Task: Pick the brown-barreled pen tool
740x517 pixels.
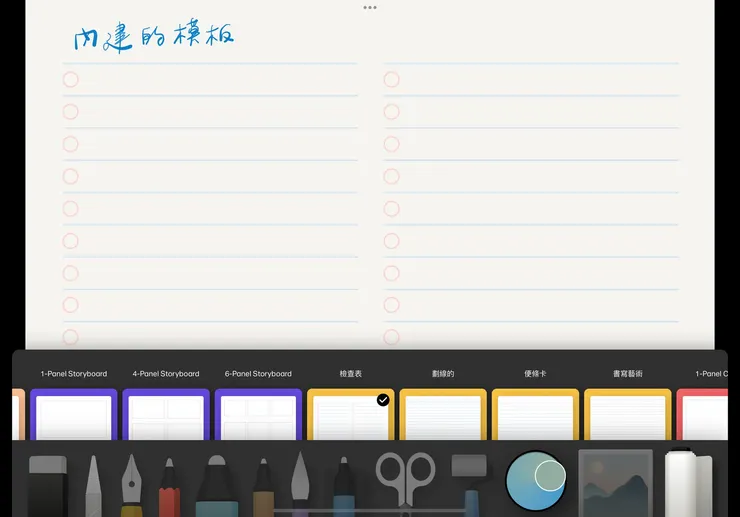Action: click(263, 487)
